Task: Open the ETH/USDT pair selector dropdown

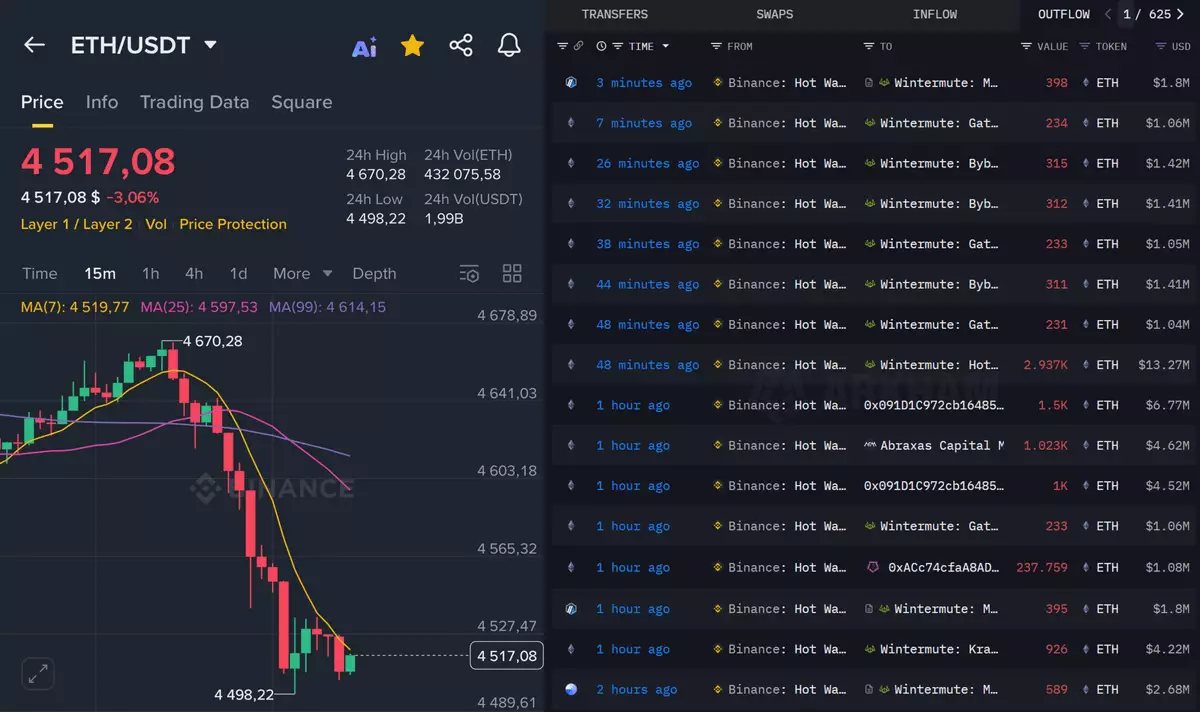Action: click(x=210, y=45)
